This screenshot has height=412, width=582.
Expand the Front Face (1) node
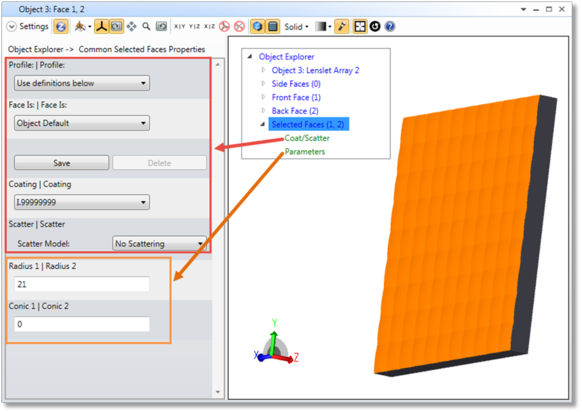(263, 97)
